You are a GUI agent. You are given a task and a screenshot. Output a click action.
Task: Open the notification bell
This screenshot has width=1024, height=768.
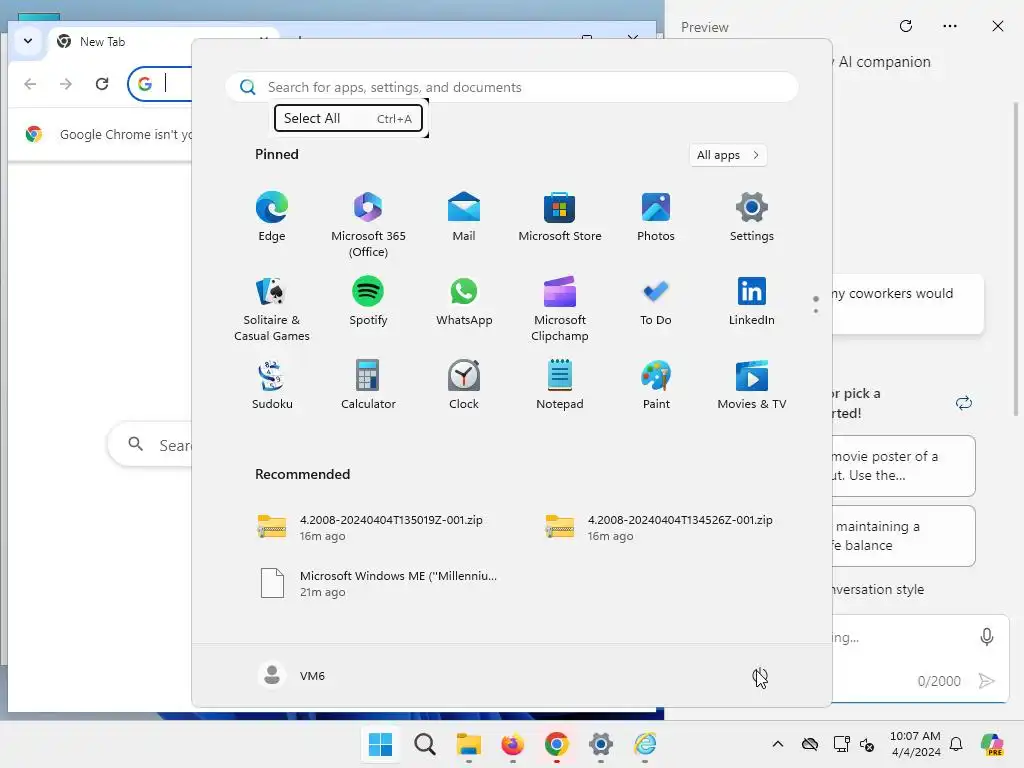[956, 744]
